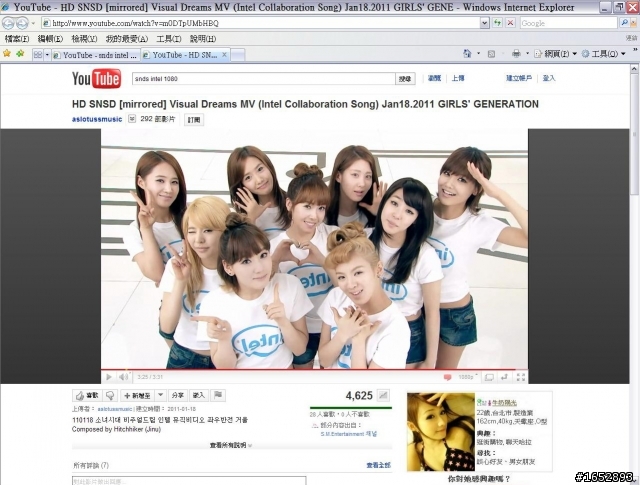Viewport: 640px width, 485px height.
Task: Open the 說明(H) Help menu
Action: (x=203, y=39)
